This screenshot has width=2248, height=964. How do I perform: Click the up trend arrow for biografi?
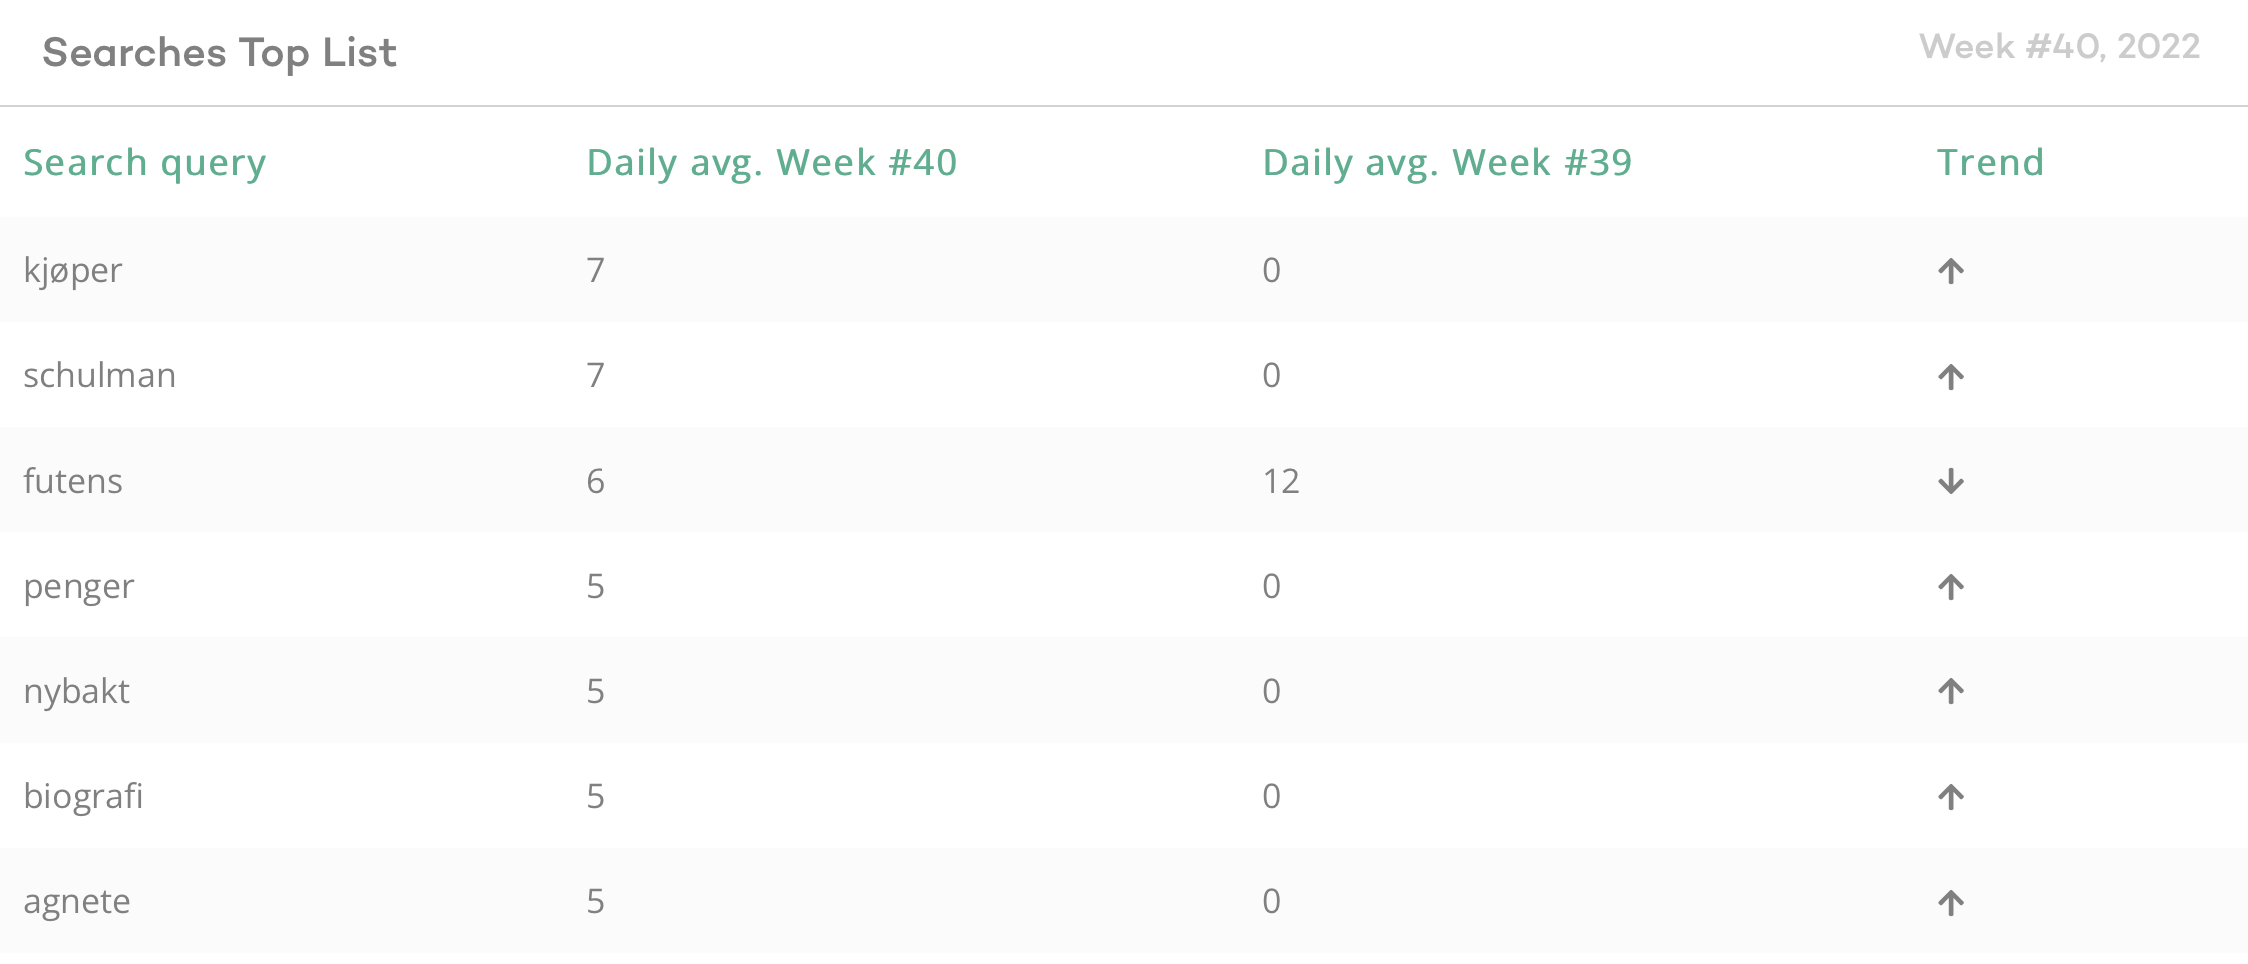[1950, 797]
